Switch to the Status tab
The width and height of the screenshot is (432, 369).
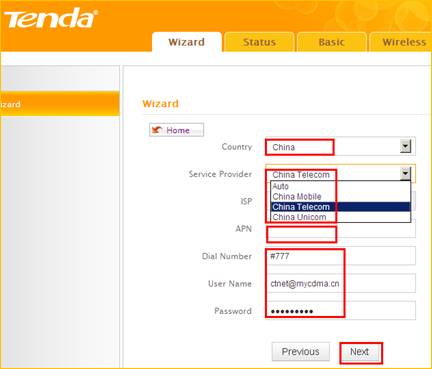click(259, 42)
